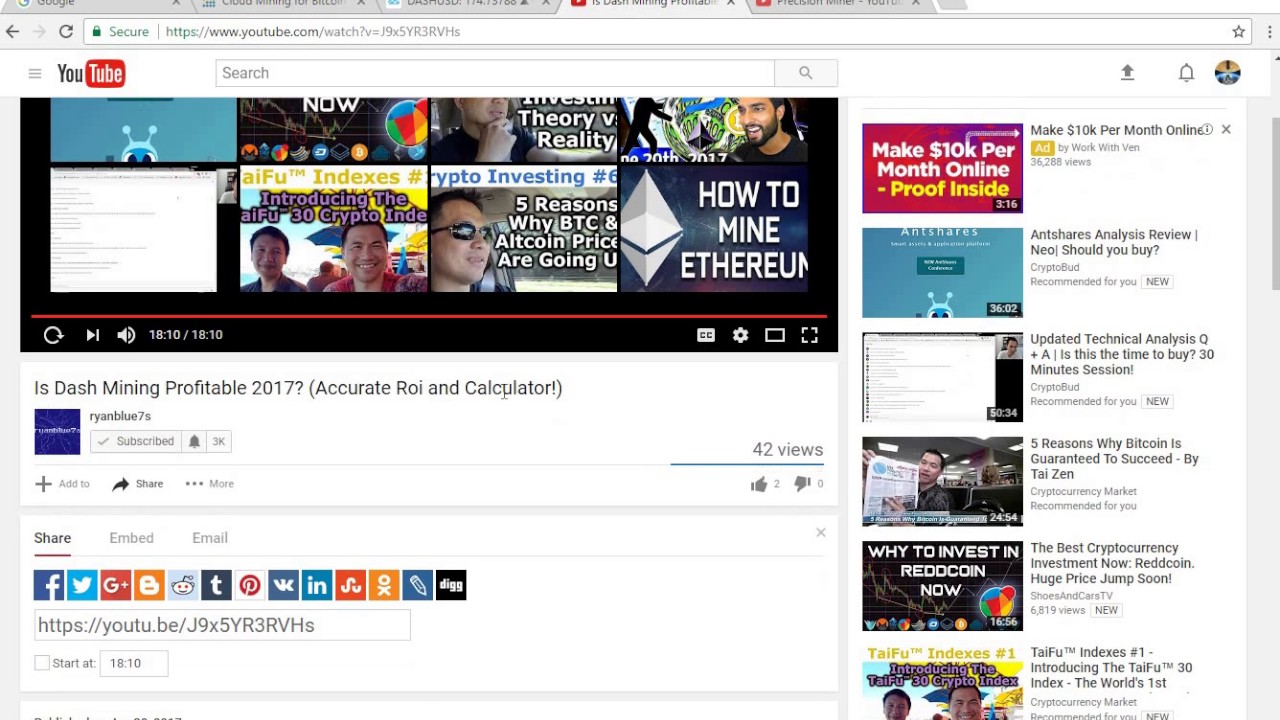
Task: Enable the Start at checkbox
Action: coord(42,663)
